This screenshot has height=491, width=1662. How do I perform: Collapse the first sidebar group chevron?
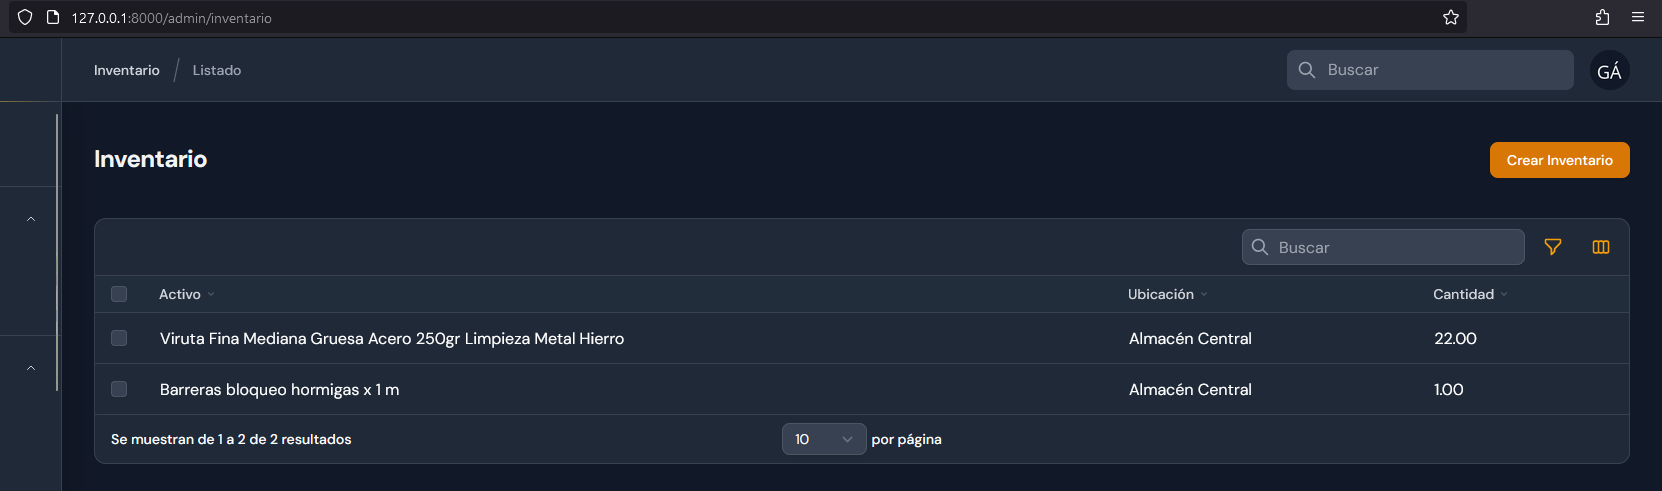pos(31,219)
